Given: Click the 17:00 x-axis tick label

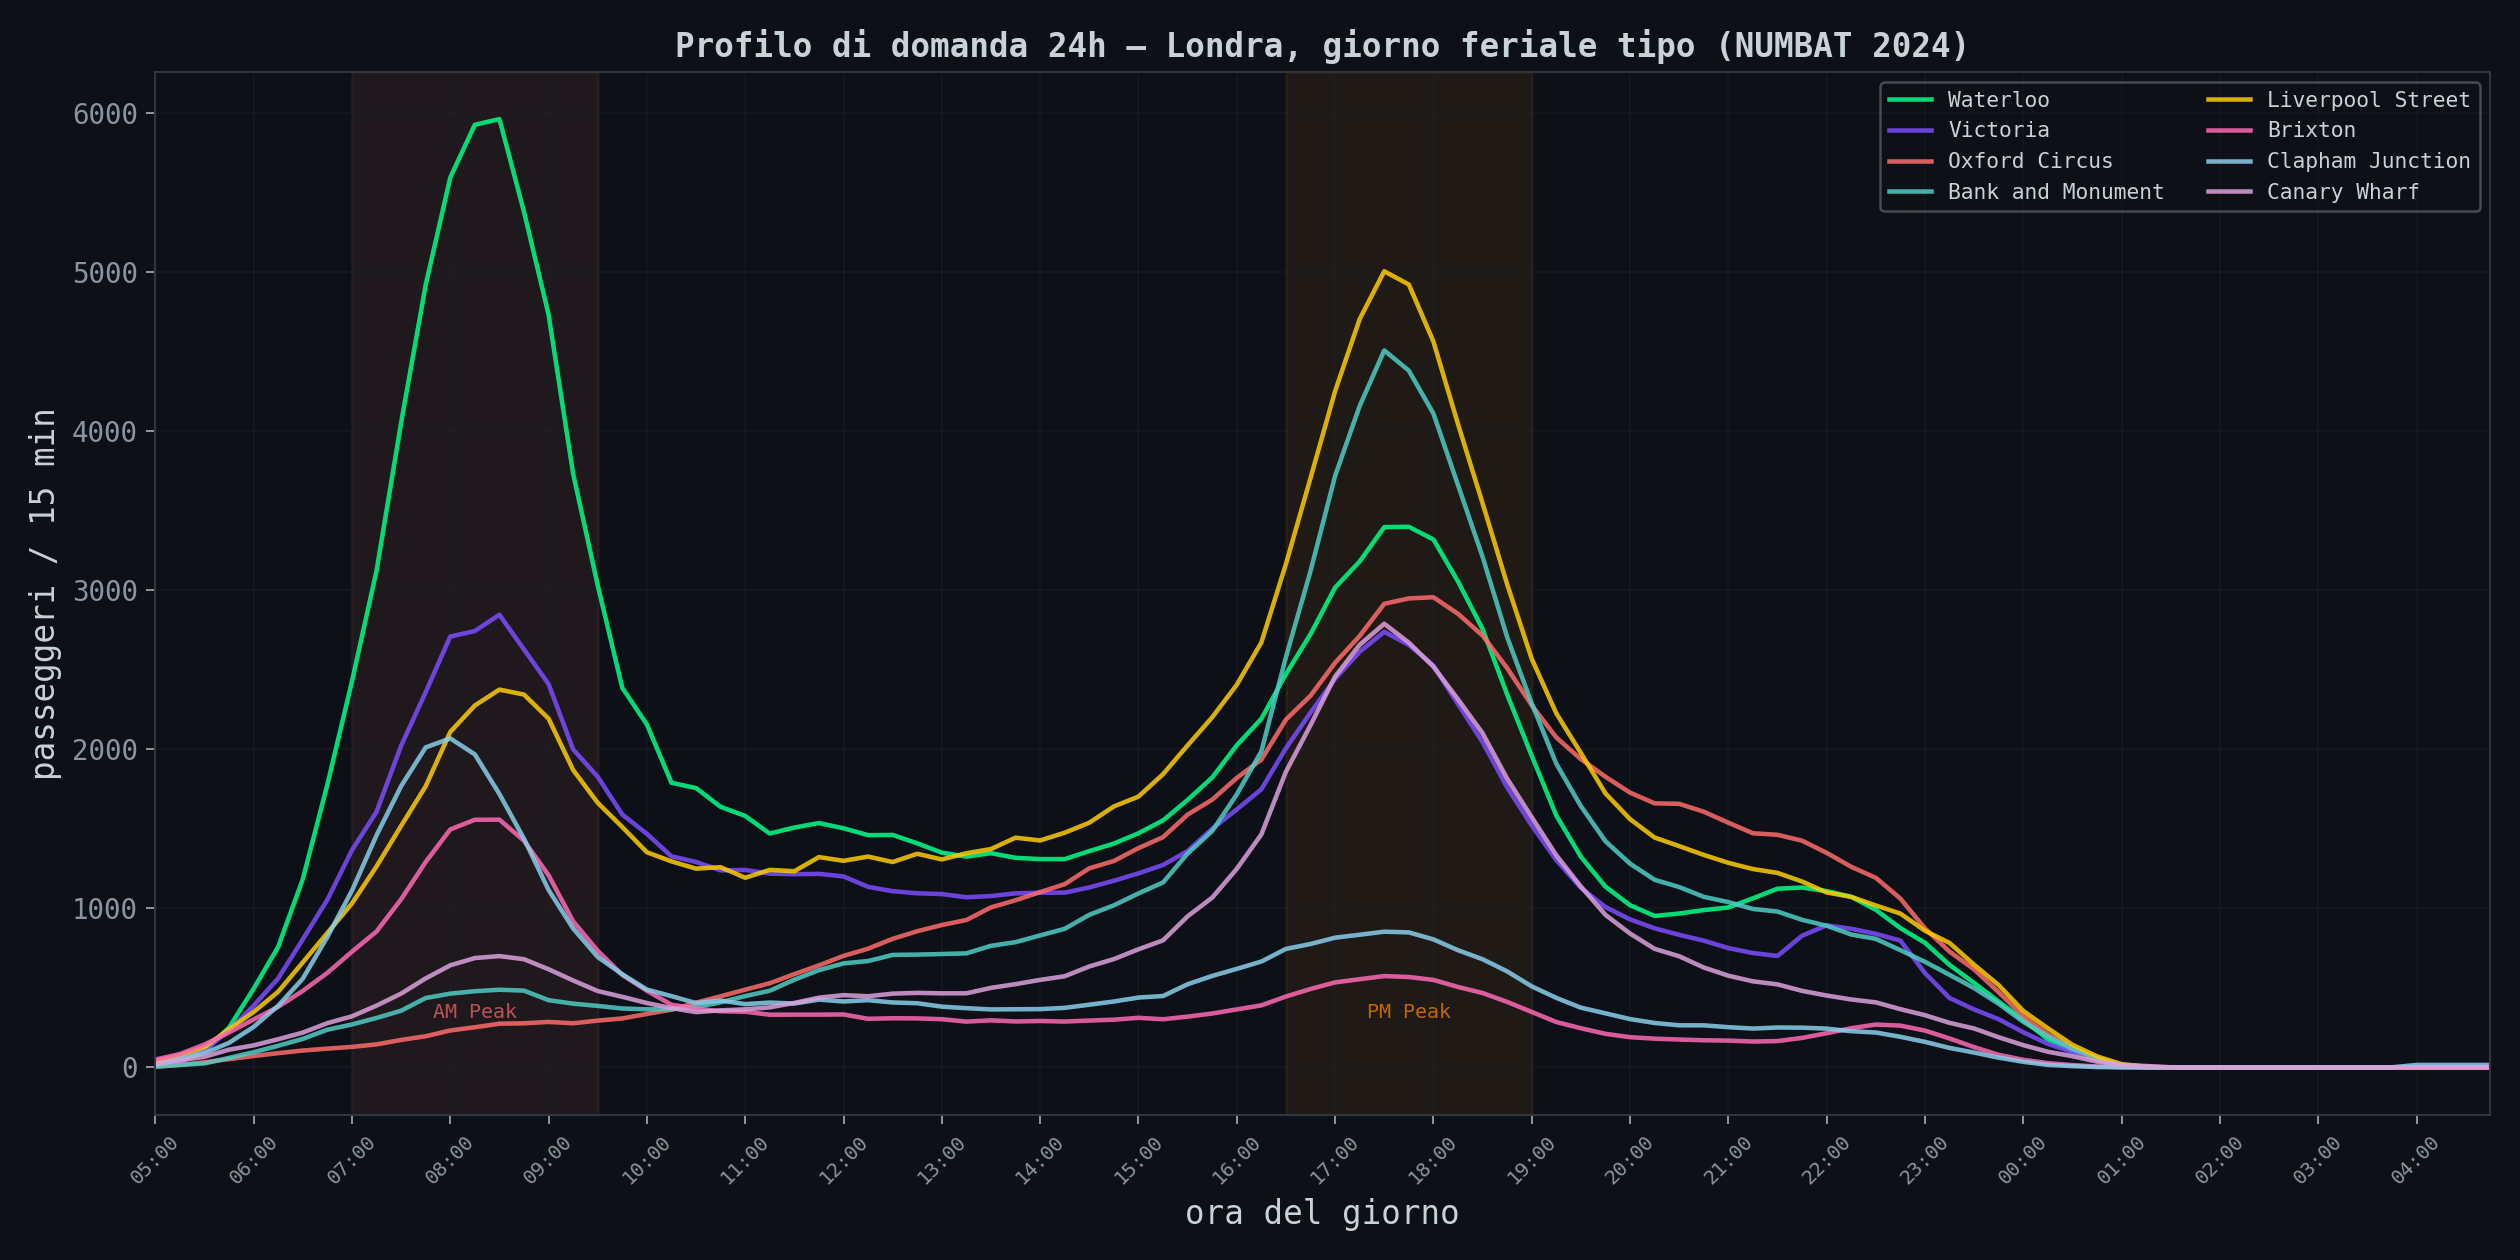Looking at the screenshot, I should click(x=1334, y=1161).
